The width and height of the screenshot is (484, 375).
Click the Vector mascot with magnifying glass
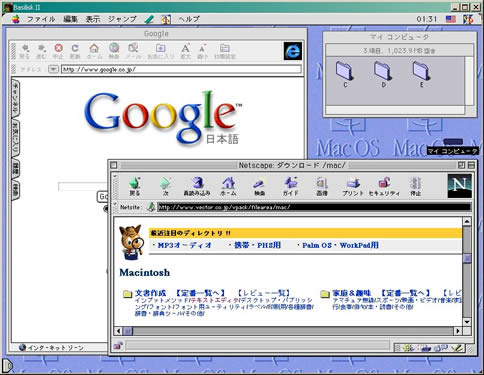point(133,242)
